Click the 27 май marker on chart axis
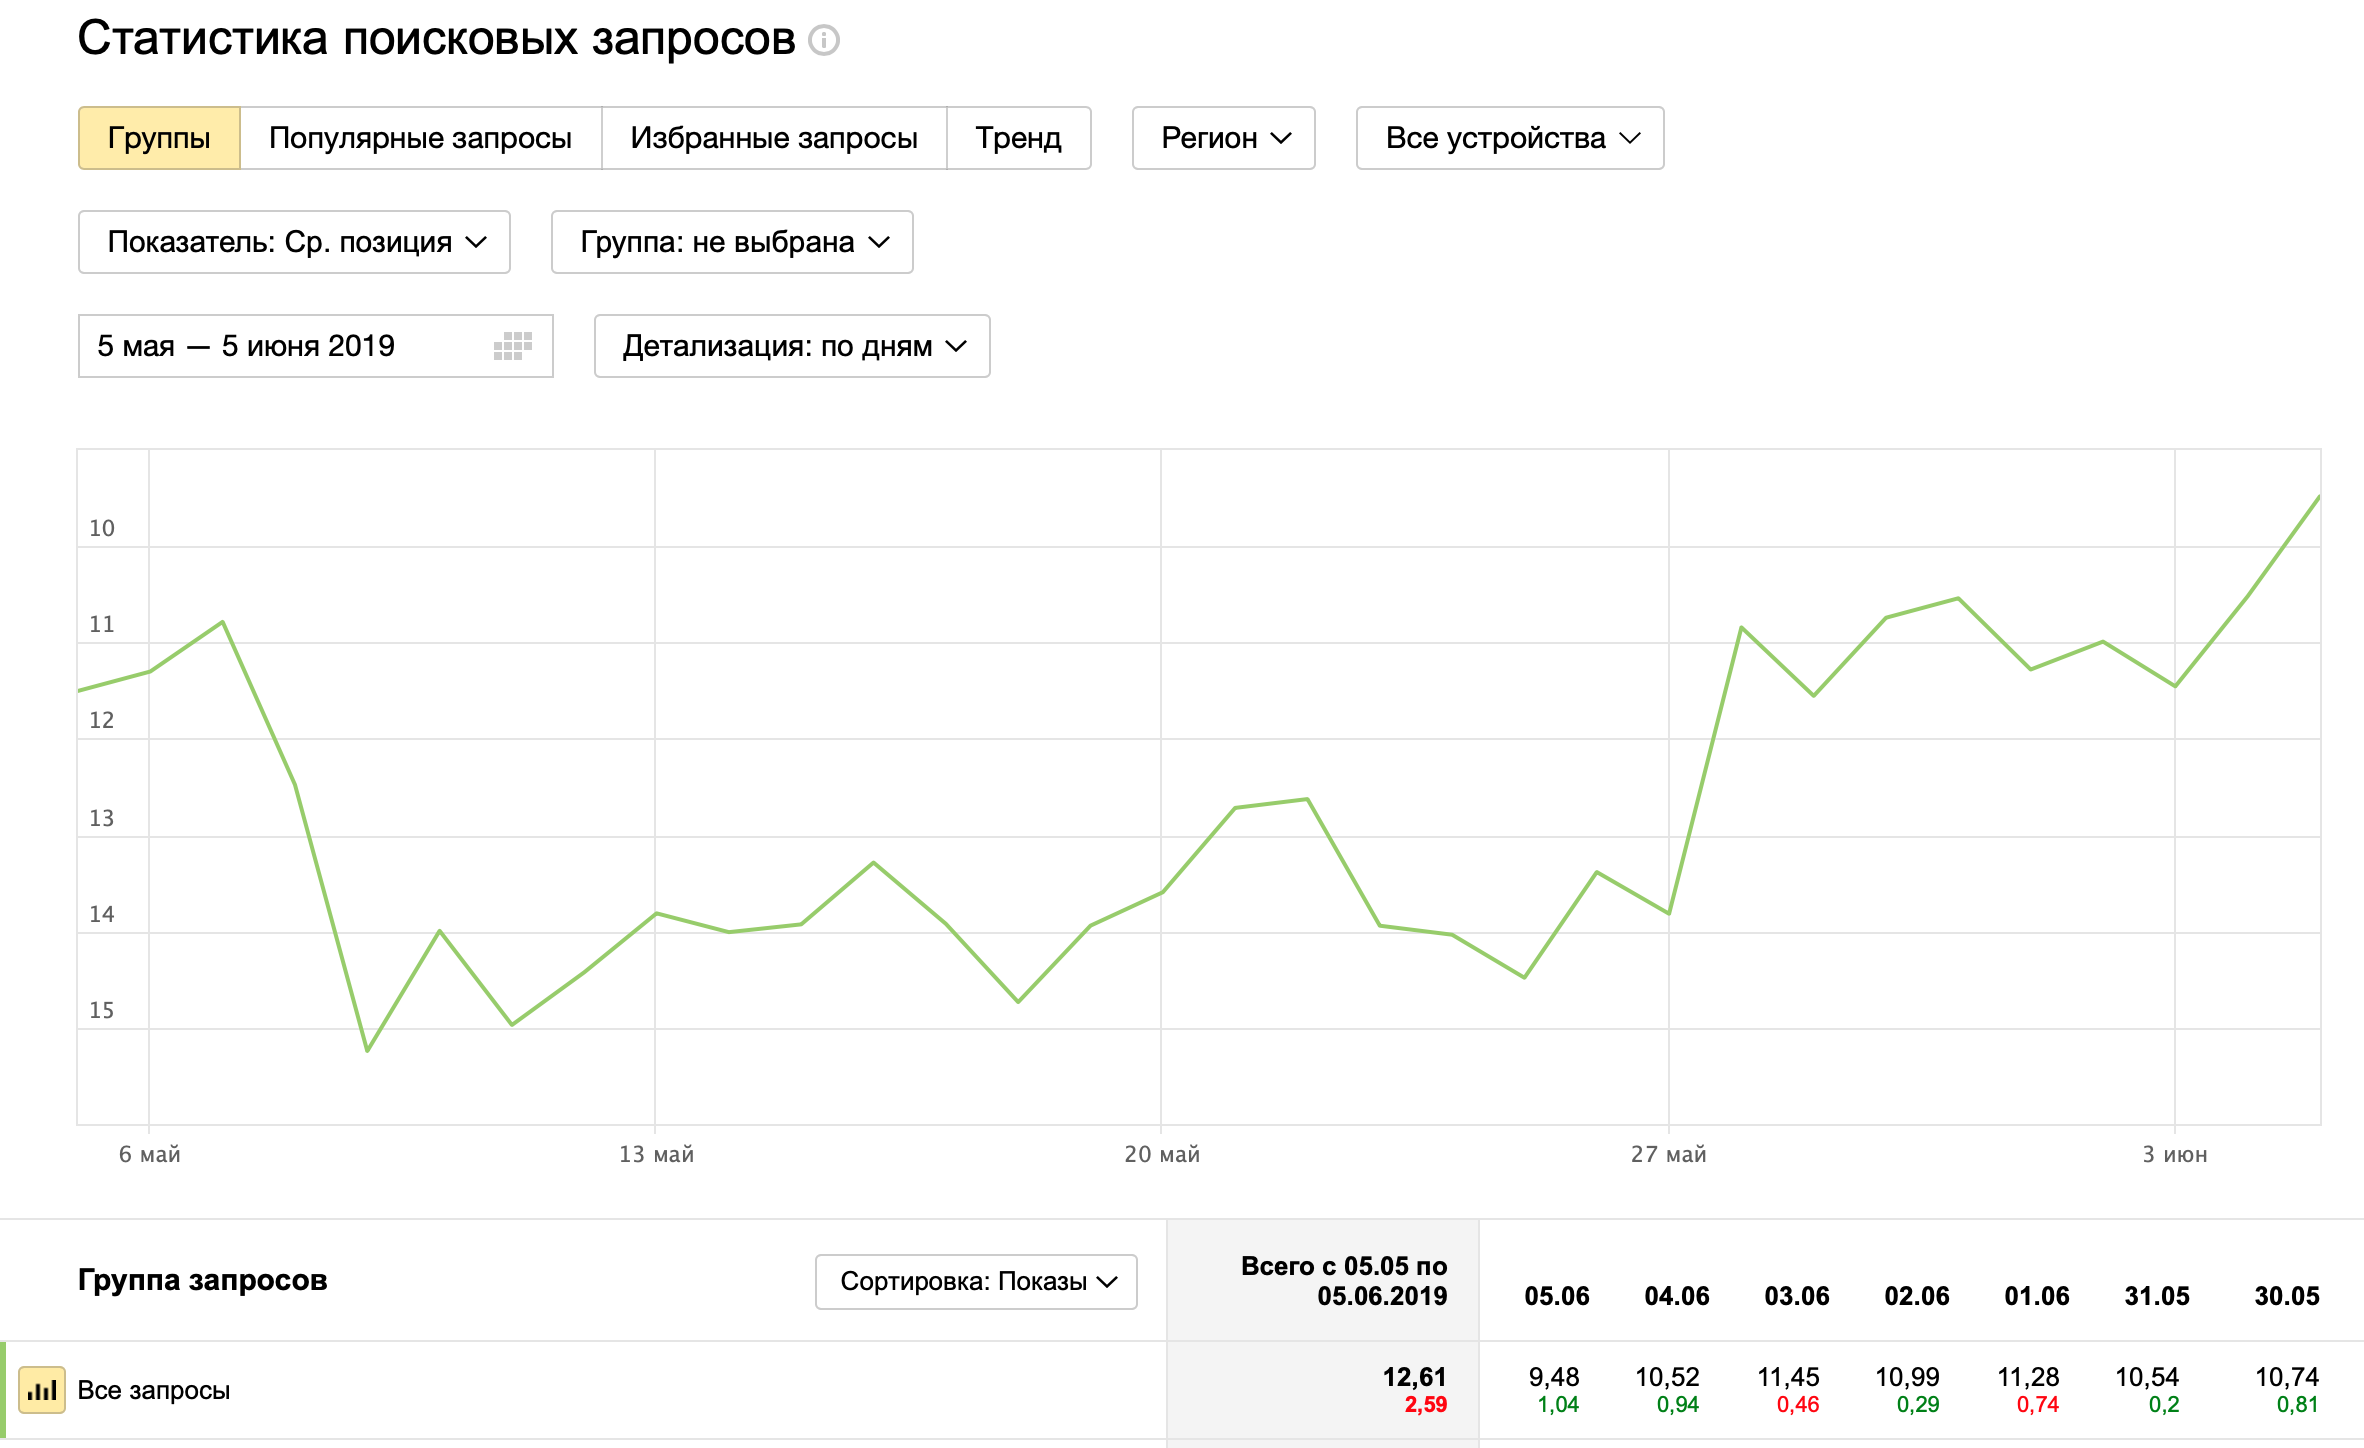The width and height of the screenshot is (2364, 1448). coord(1668,1154)
